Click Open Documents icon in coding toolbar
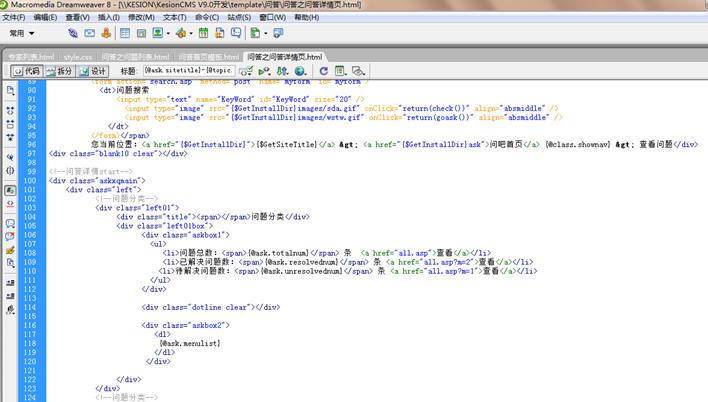This screenshot has height=402, width=708. click(10, 90)
